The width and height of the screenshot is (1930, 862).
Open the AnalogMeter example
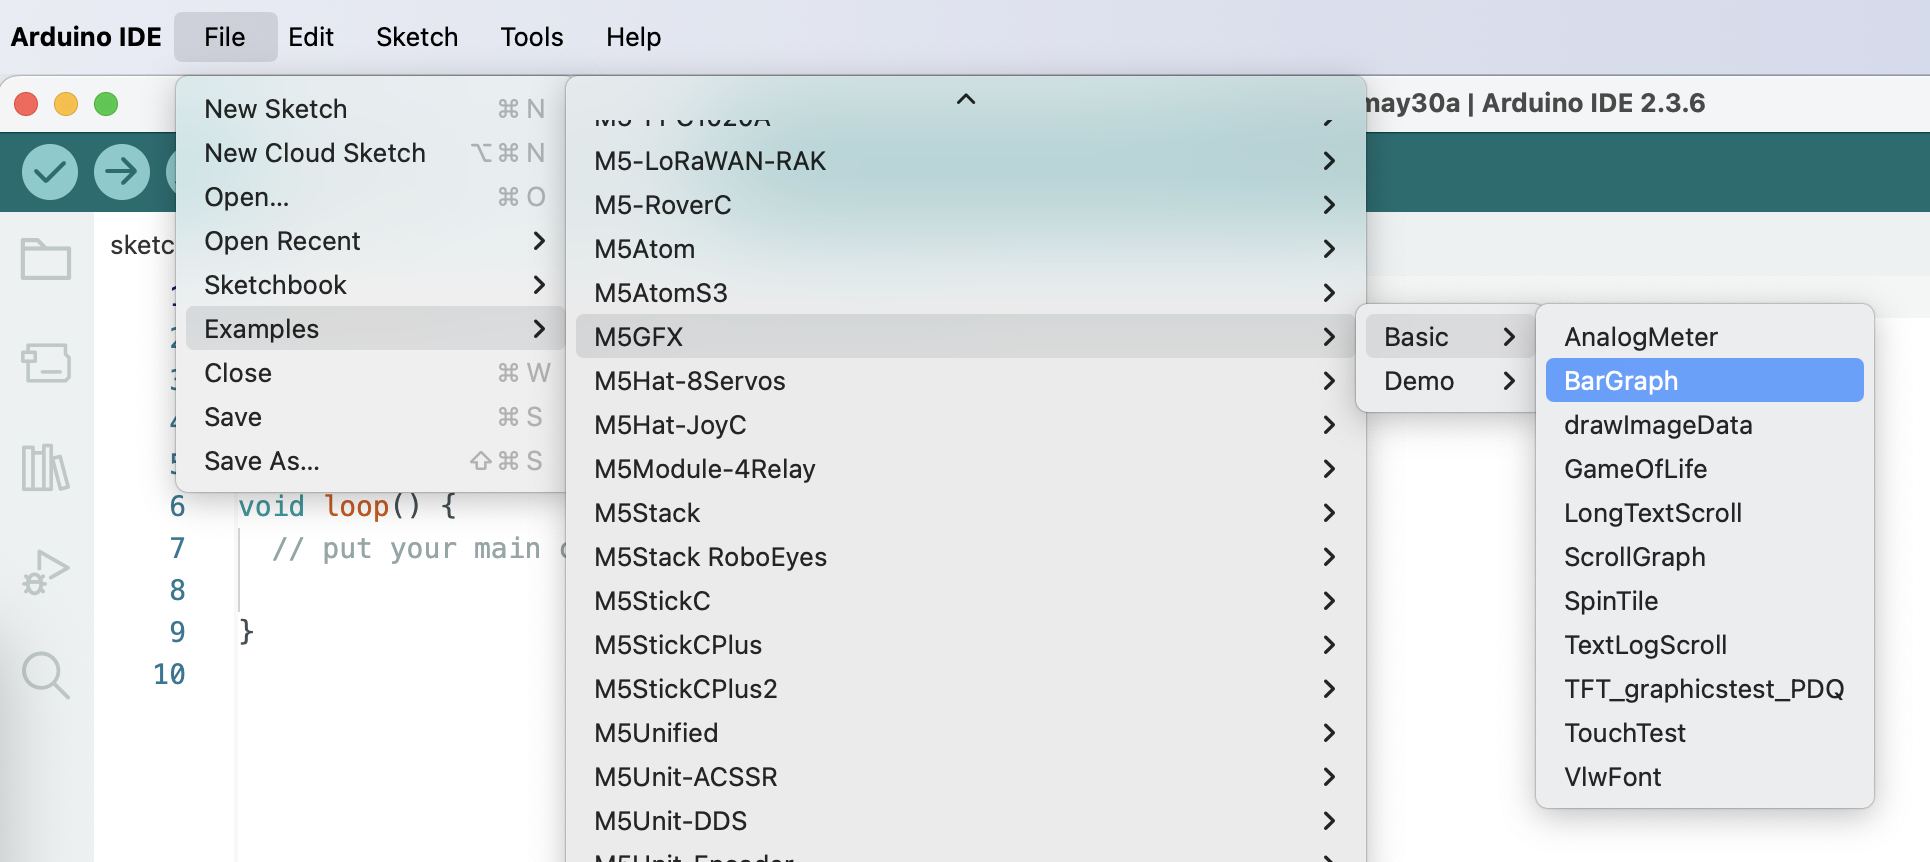(x=1705, y=336)
